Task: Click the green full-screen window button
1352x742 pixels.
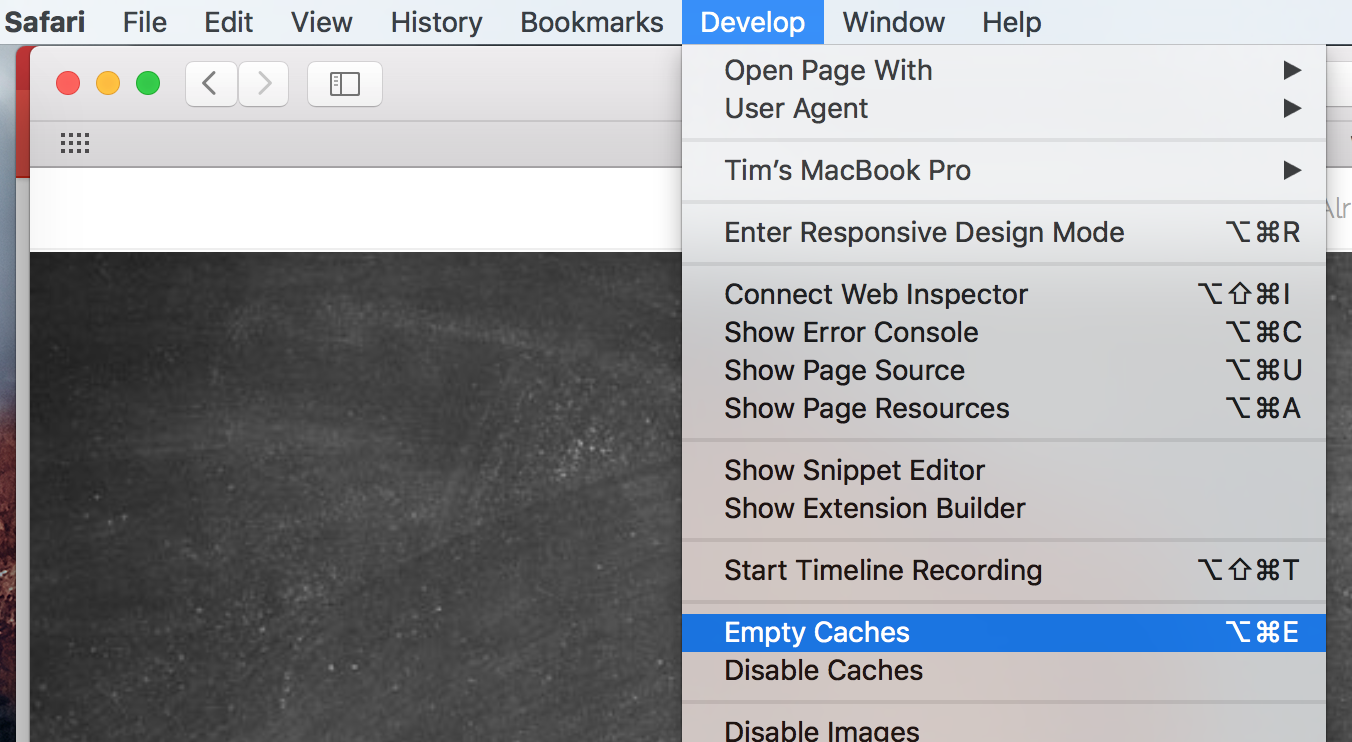Action: [x=148, y=83]
